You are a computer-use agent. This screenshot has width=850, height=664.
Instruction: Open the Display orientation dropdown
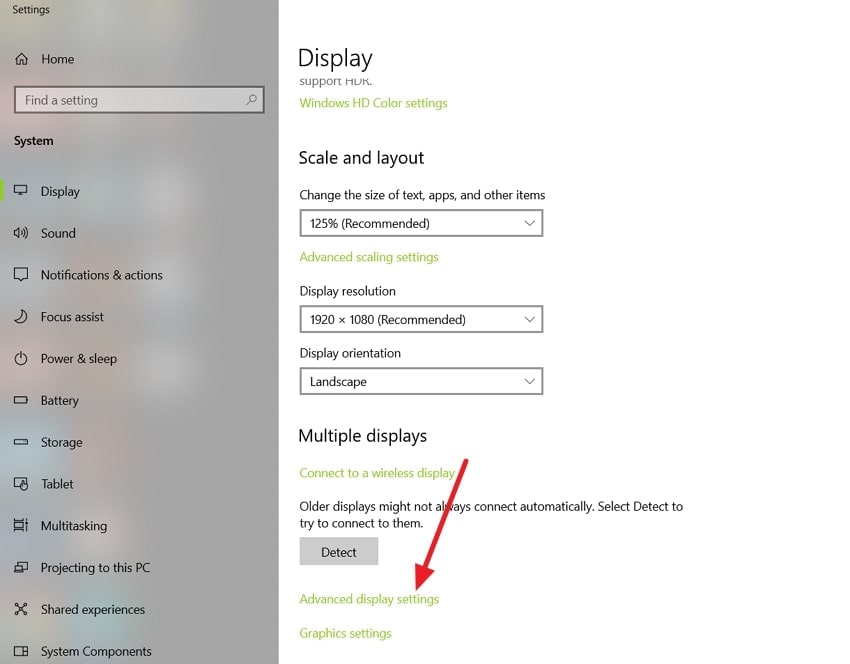pyautogui.click(x=421, y=381)
